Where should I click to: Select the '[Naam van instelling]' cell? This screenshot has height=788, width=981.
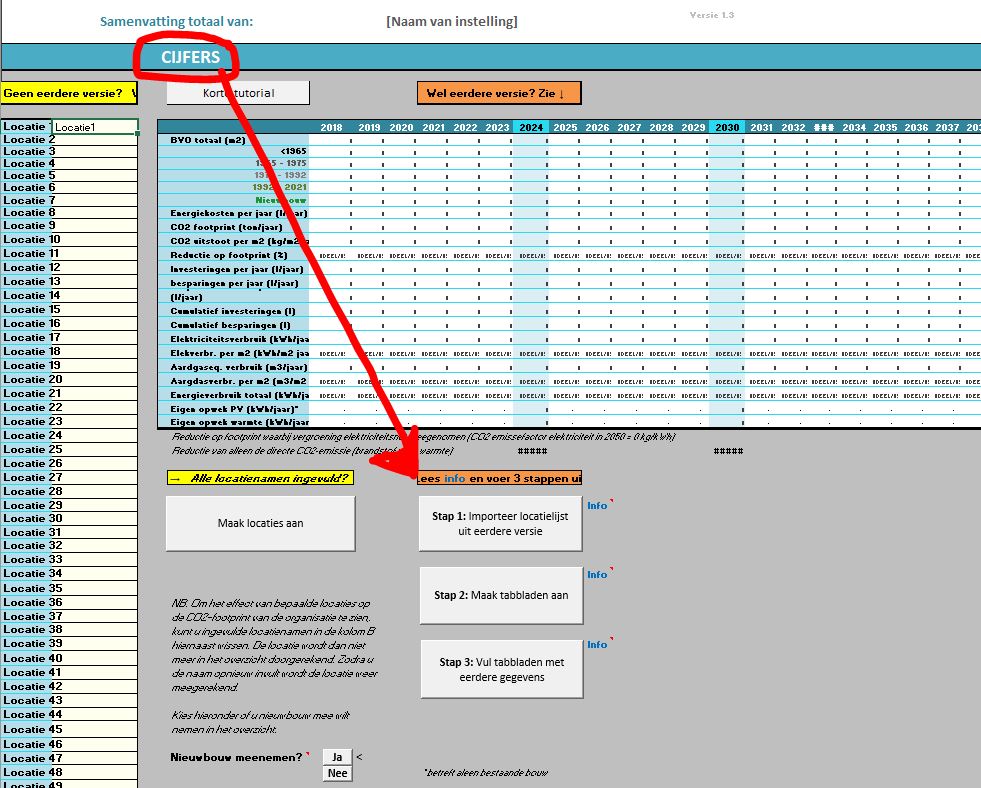[x=452, y=21]
